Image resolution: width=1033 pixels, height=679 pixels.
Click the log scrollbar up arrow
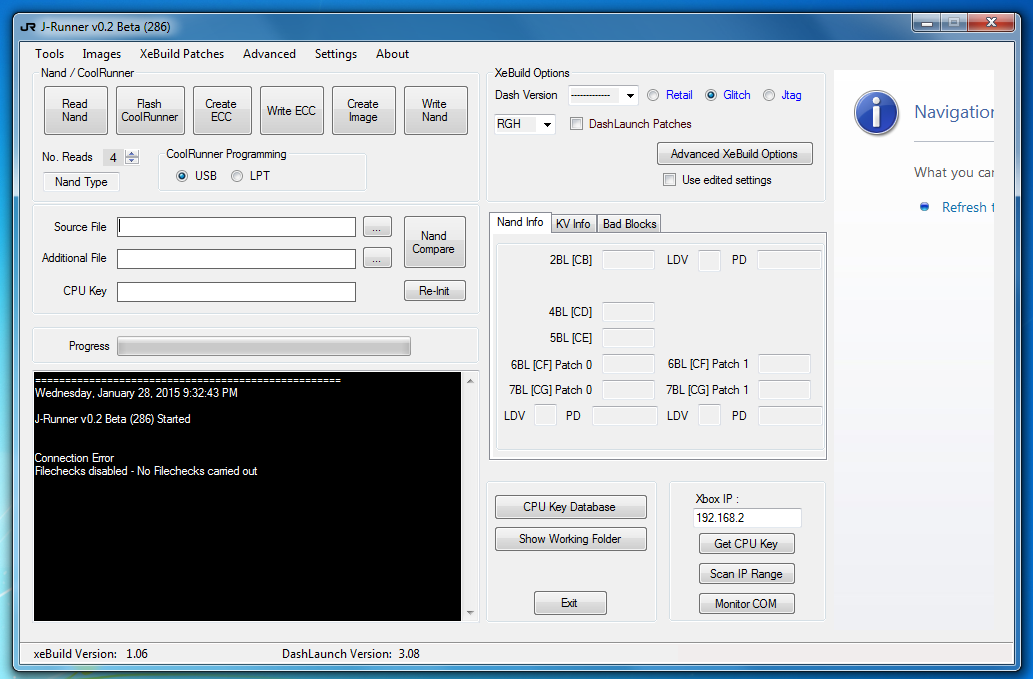click(x=470, y=381)
